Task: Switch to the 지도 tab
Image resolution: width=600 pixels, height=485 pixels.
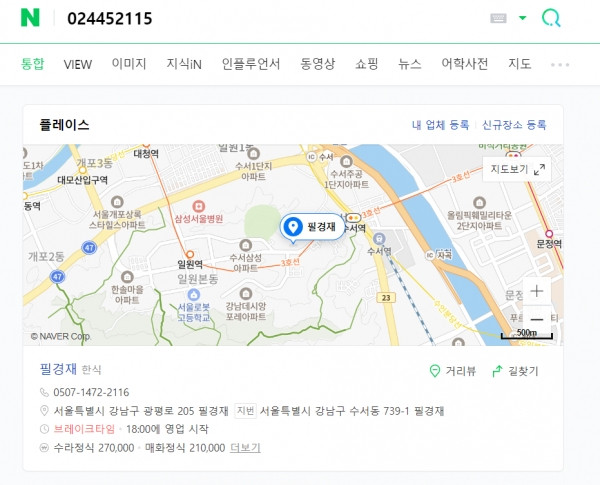Action: tap(520, 64)
